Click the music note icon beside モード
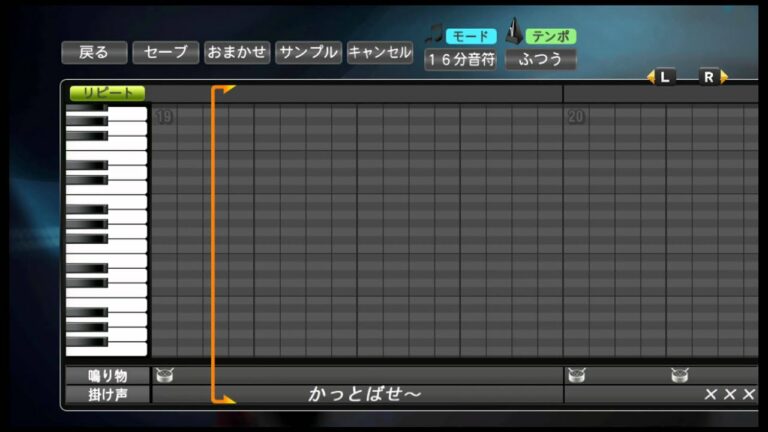The width and height of the screenshot is (768, 432). point(434,34)
